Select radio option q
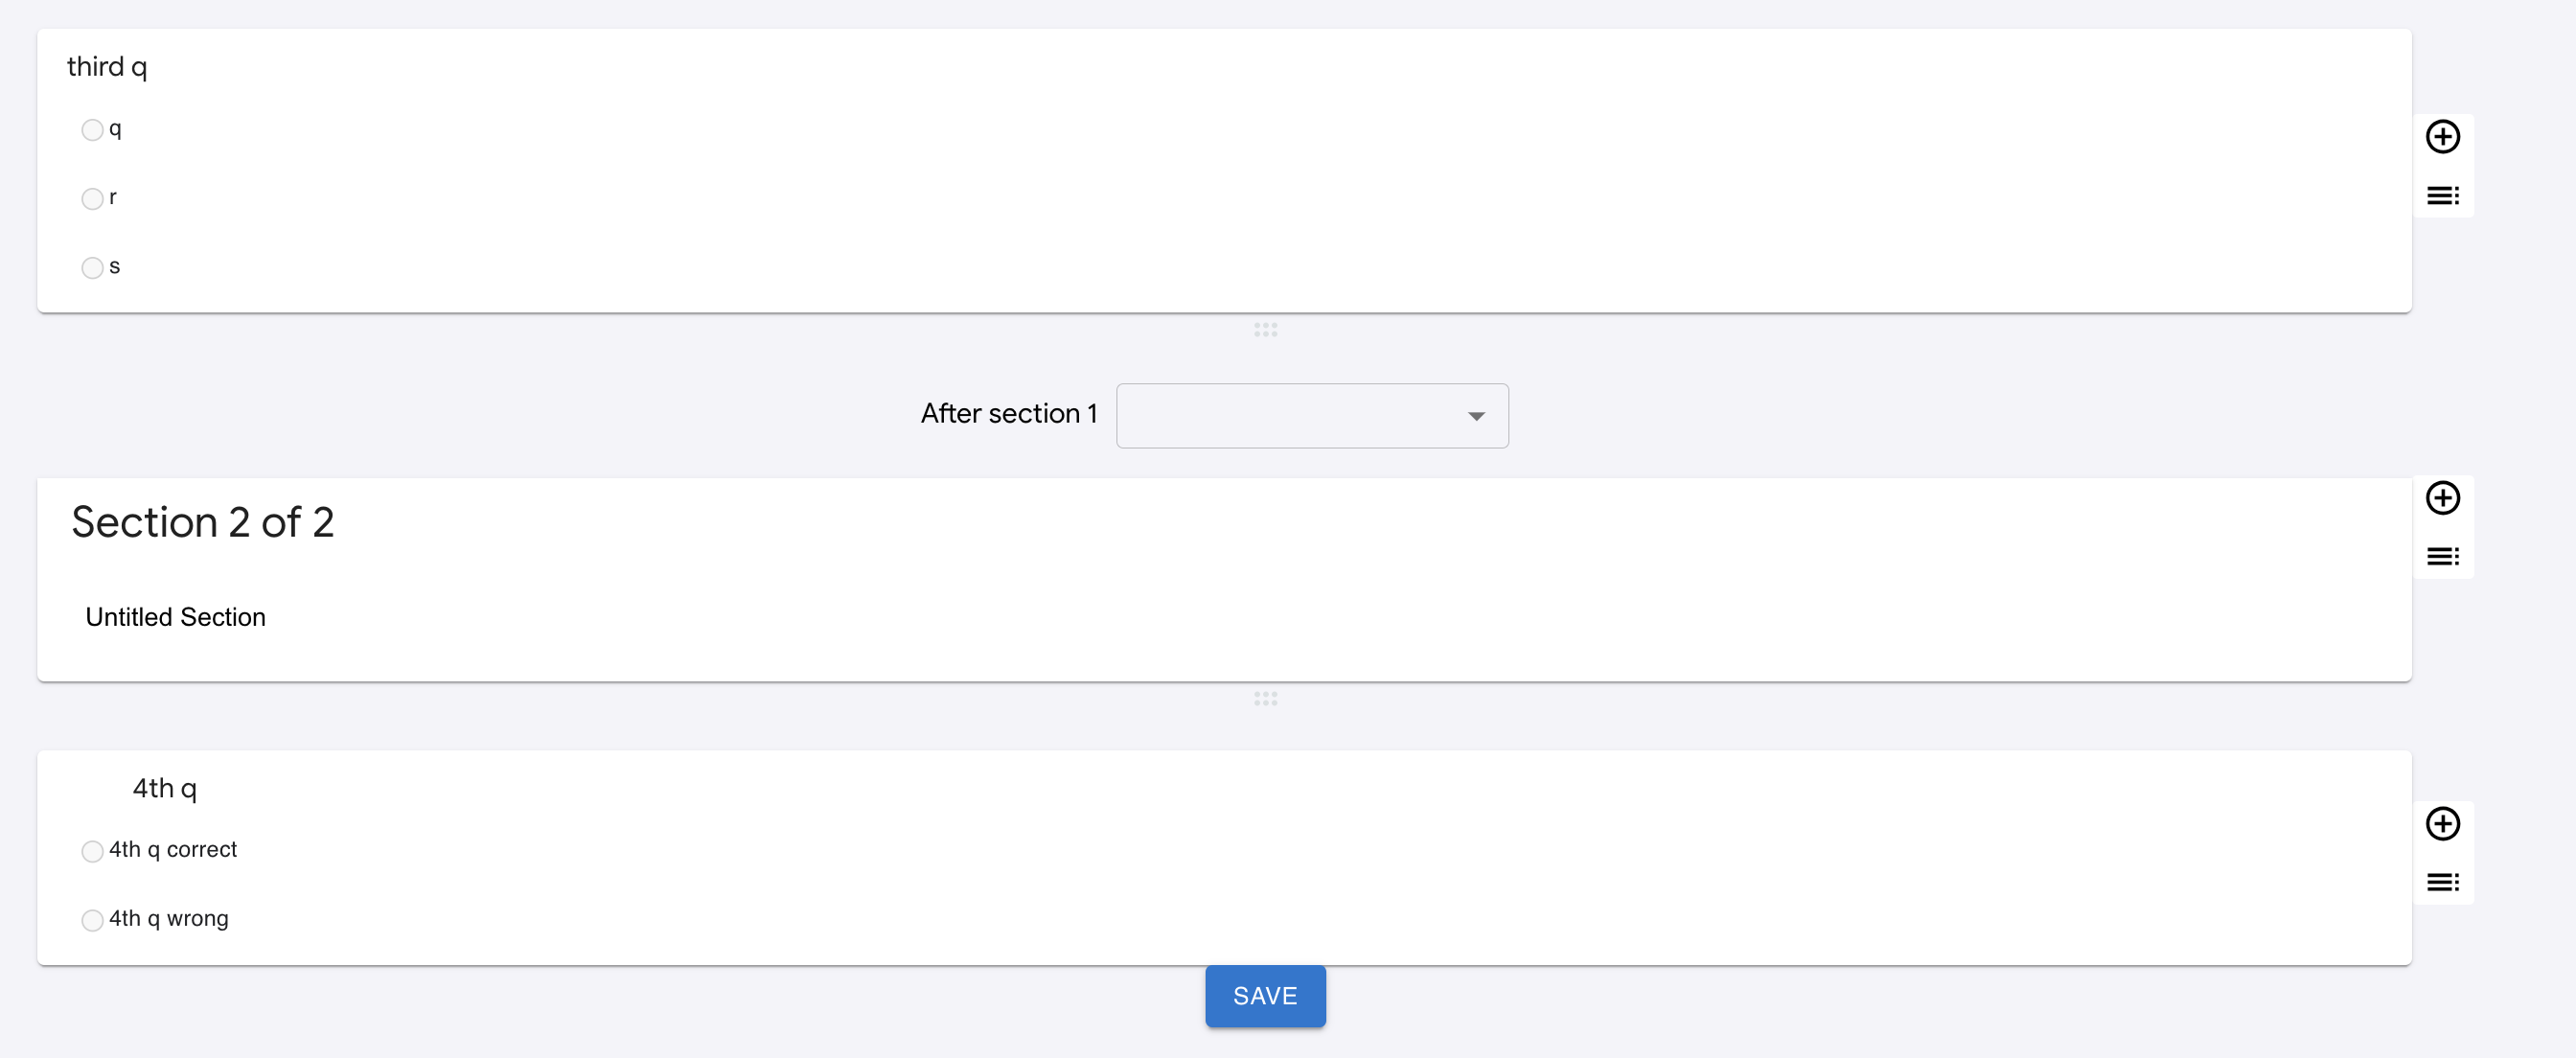This screenshot has width=2576, height=1058. point(92,130)
